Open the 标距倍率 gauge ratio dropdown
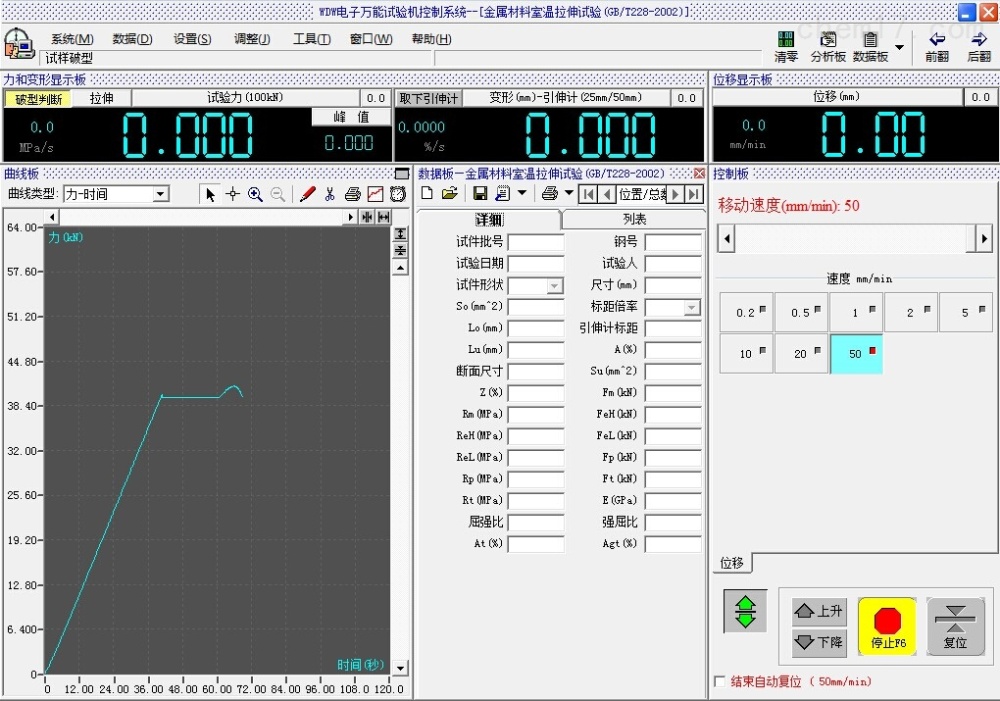The width and height of the screenshot is (1000, 701). point(692,307)
